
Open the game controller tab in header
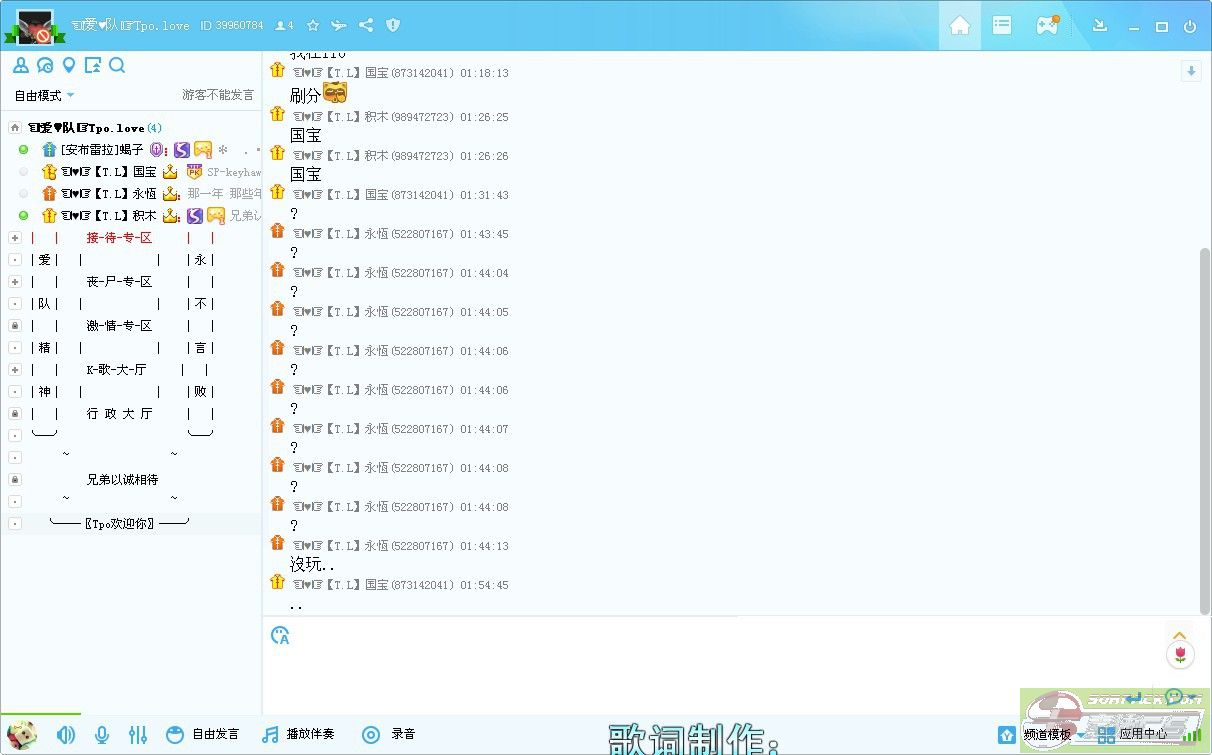(1046, 26)
